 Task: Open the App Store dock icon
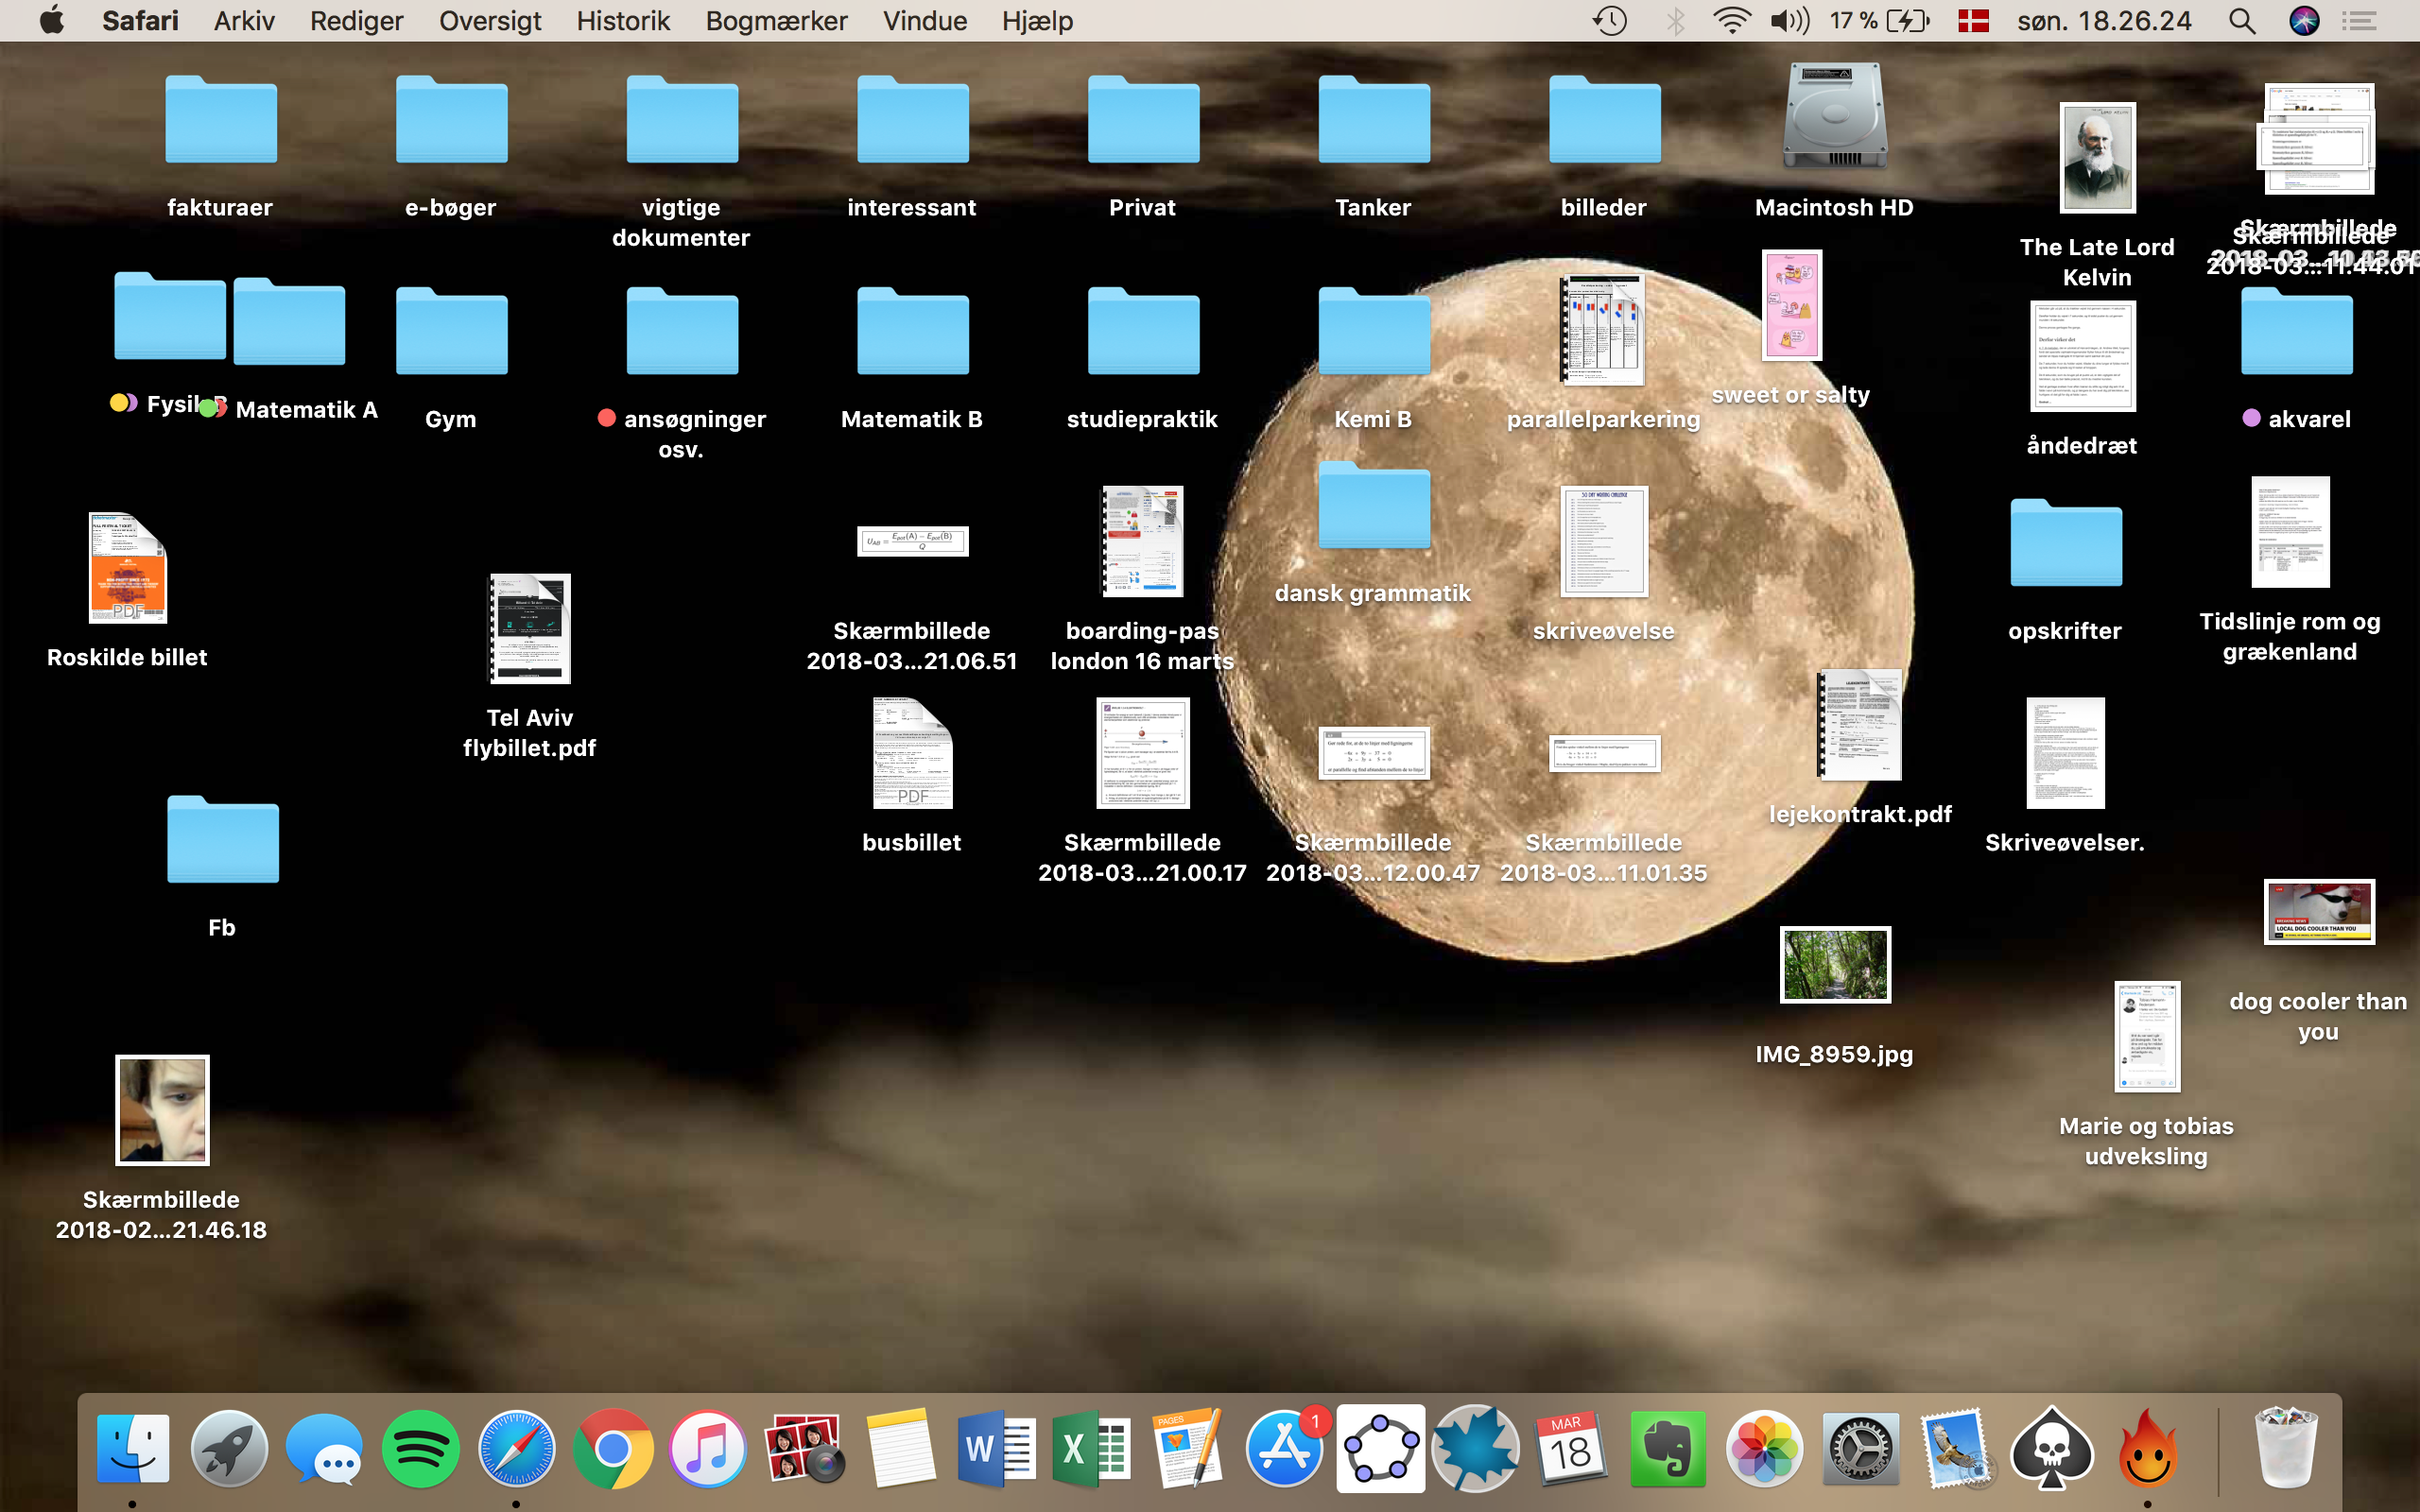(x=1284, y=1449)
